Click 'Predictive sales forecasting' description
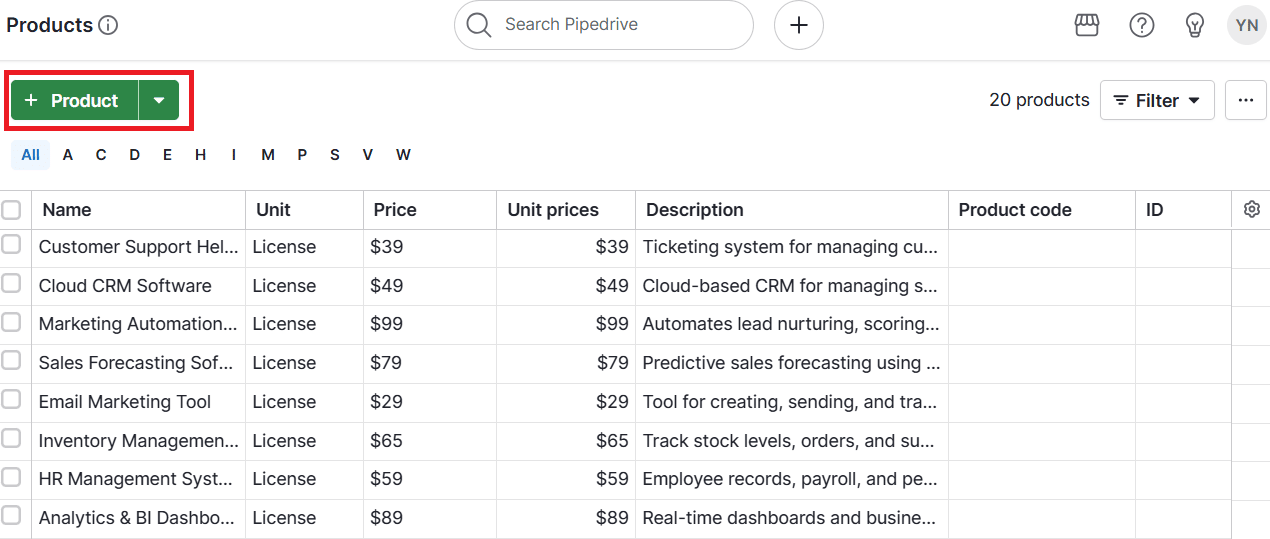 791,363
